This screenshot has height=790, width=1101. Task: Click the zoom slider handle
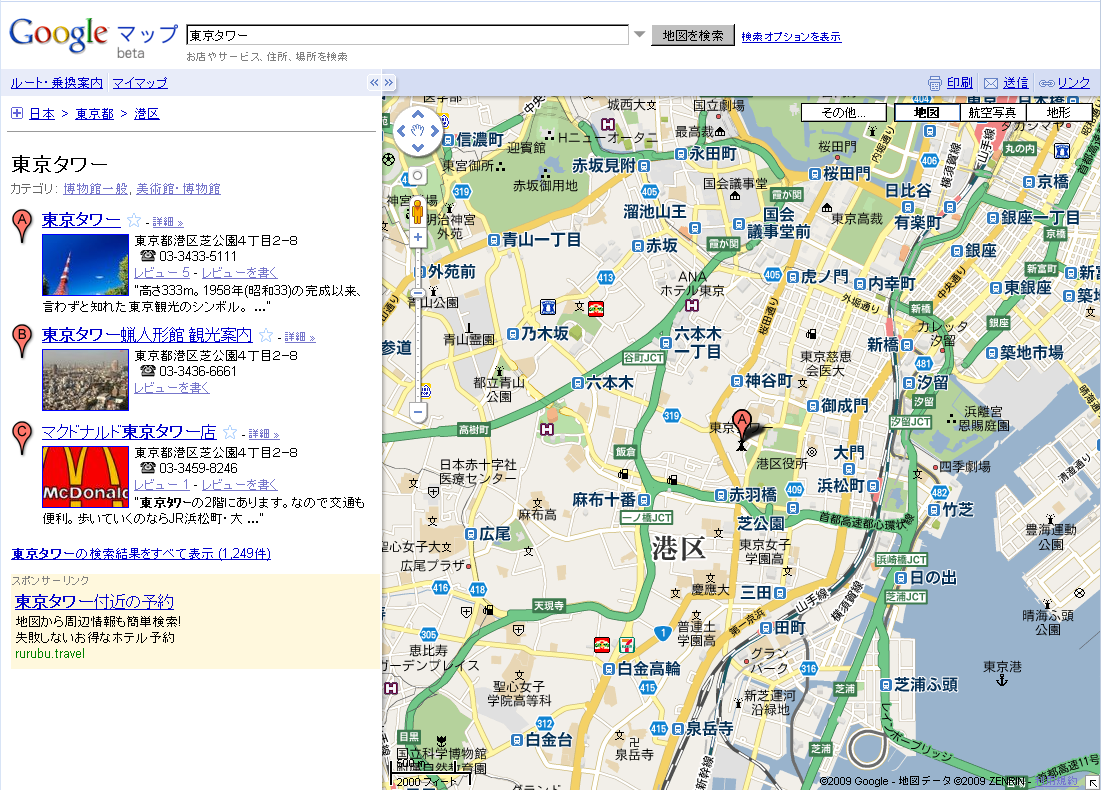pos(418,293)
